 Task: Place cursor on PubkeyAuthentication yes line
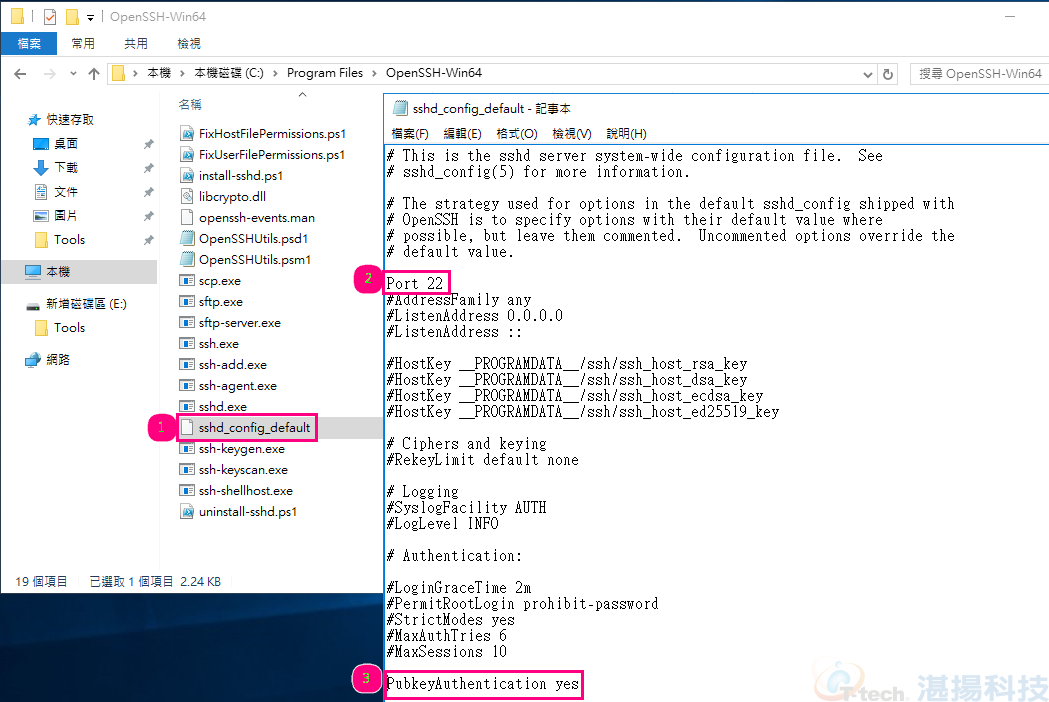[482, 684]
